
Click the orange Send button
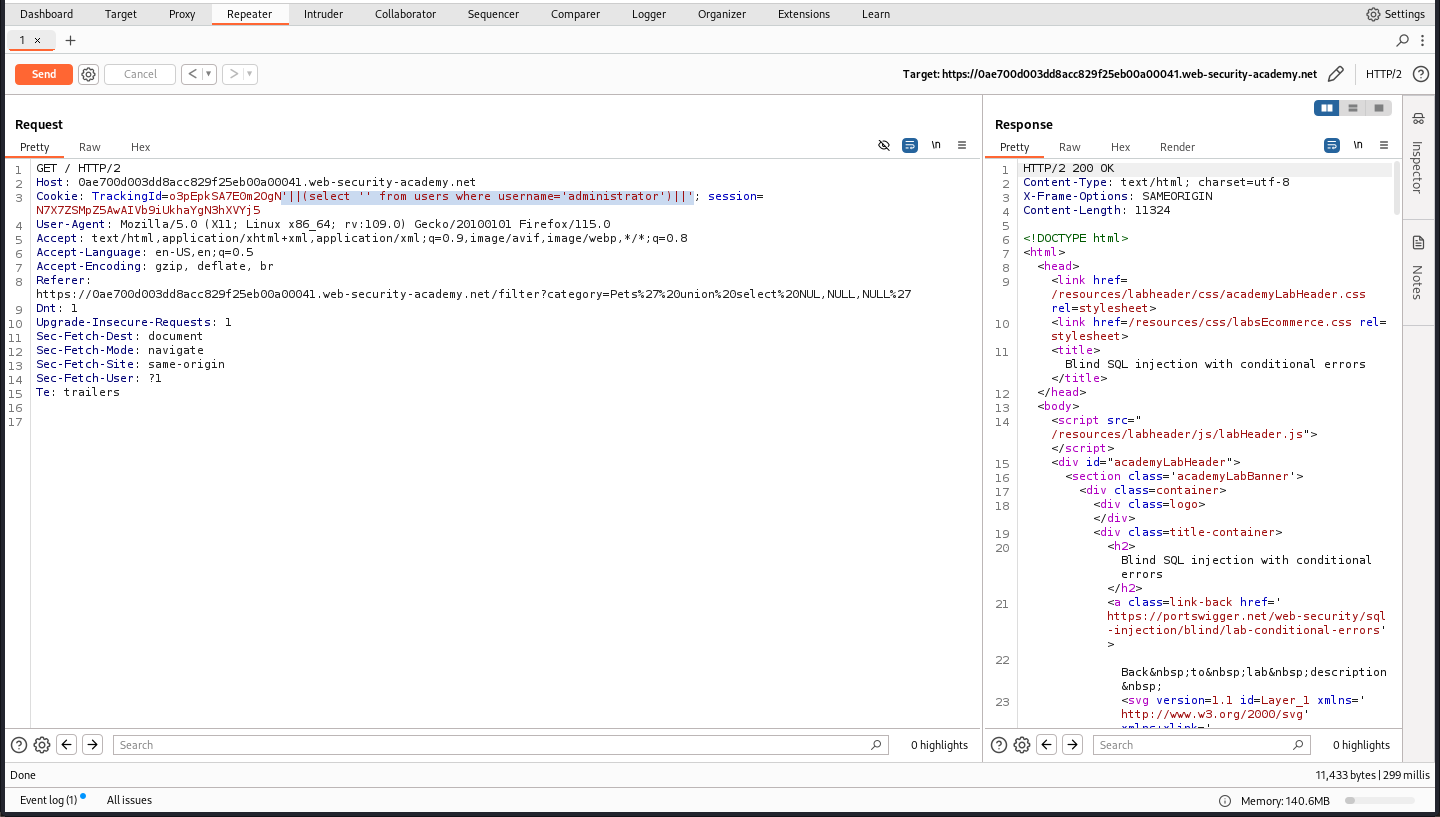pyautogui.click(x=44, y=74)
